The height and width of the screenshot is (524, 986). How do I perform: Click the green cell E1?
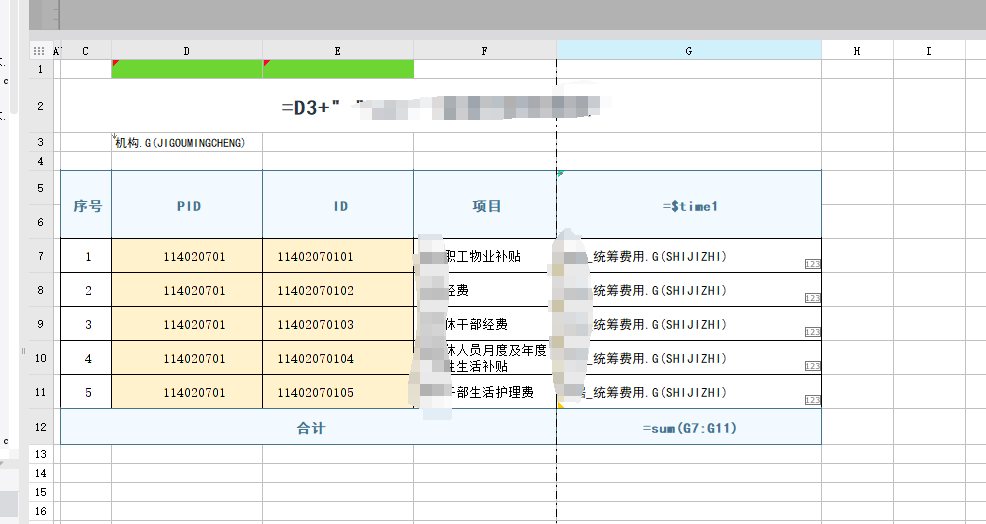(338, 69)
